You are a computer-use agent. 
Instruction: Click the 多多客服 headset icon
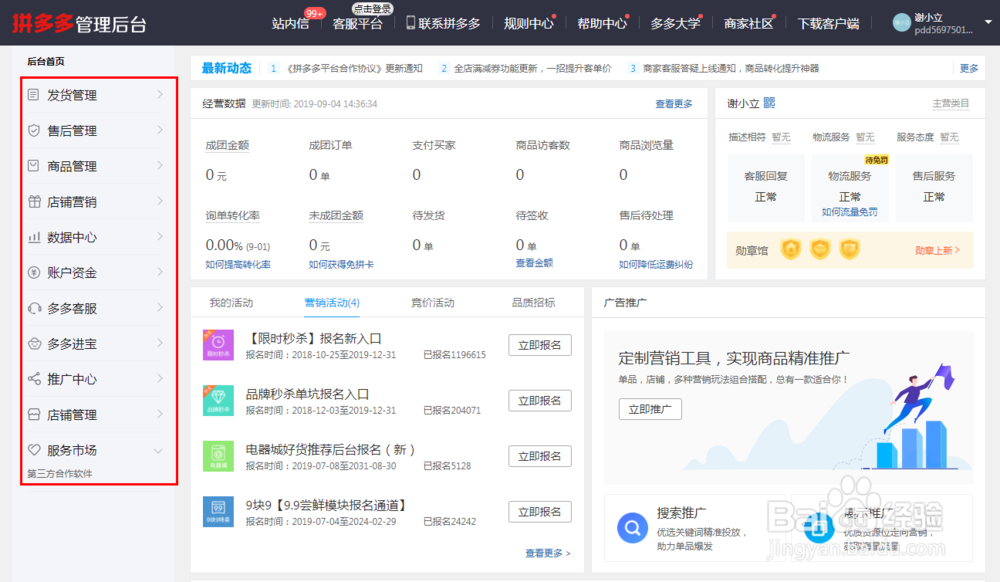tap(34, 309)
